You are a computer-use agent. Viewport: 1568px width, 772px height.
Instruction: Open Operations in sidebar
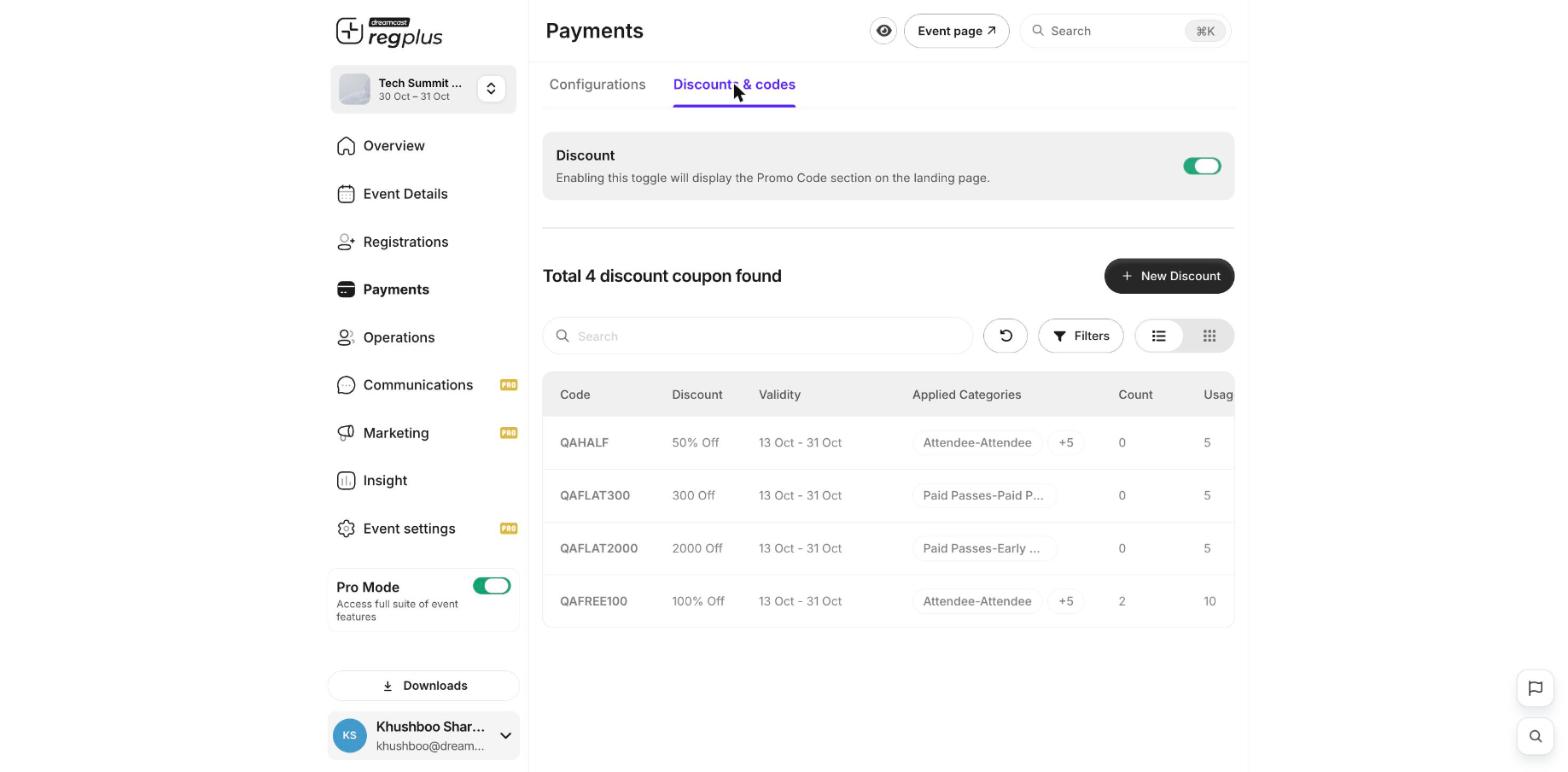[x=399, y=337]
